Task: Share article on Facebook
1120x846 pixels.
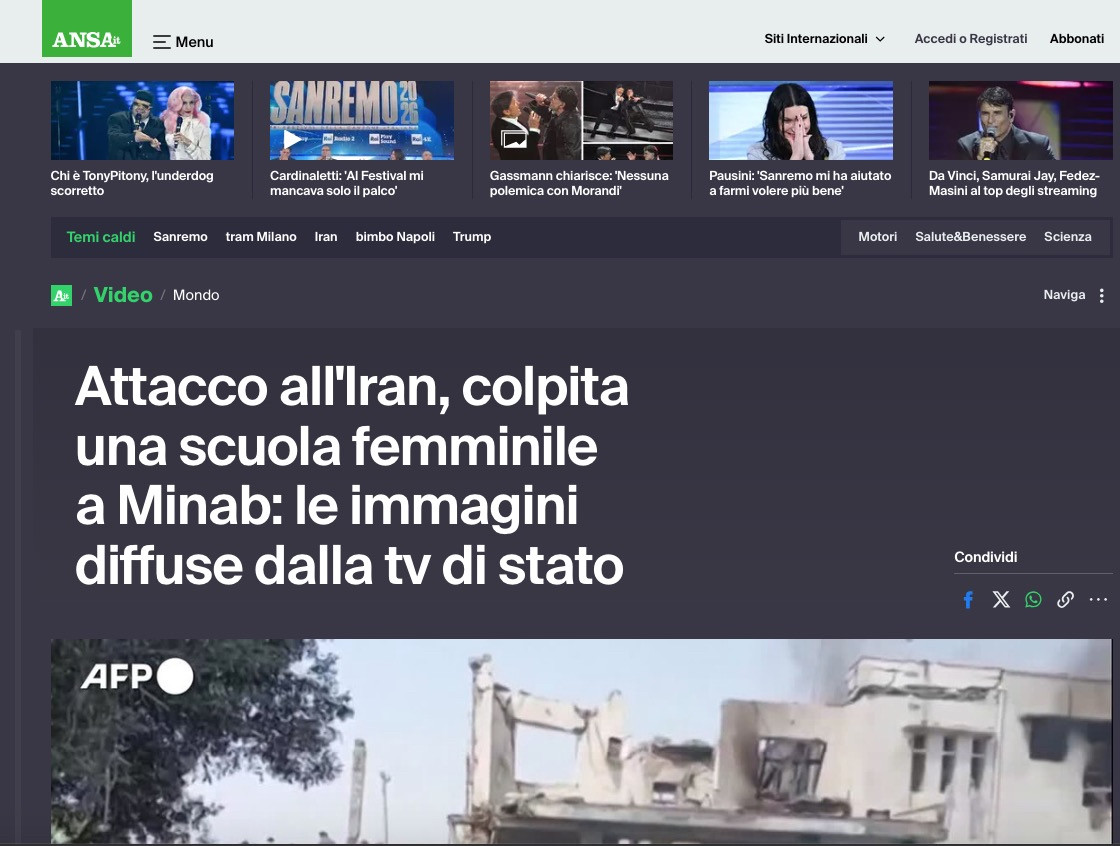Action: (968, 599)
